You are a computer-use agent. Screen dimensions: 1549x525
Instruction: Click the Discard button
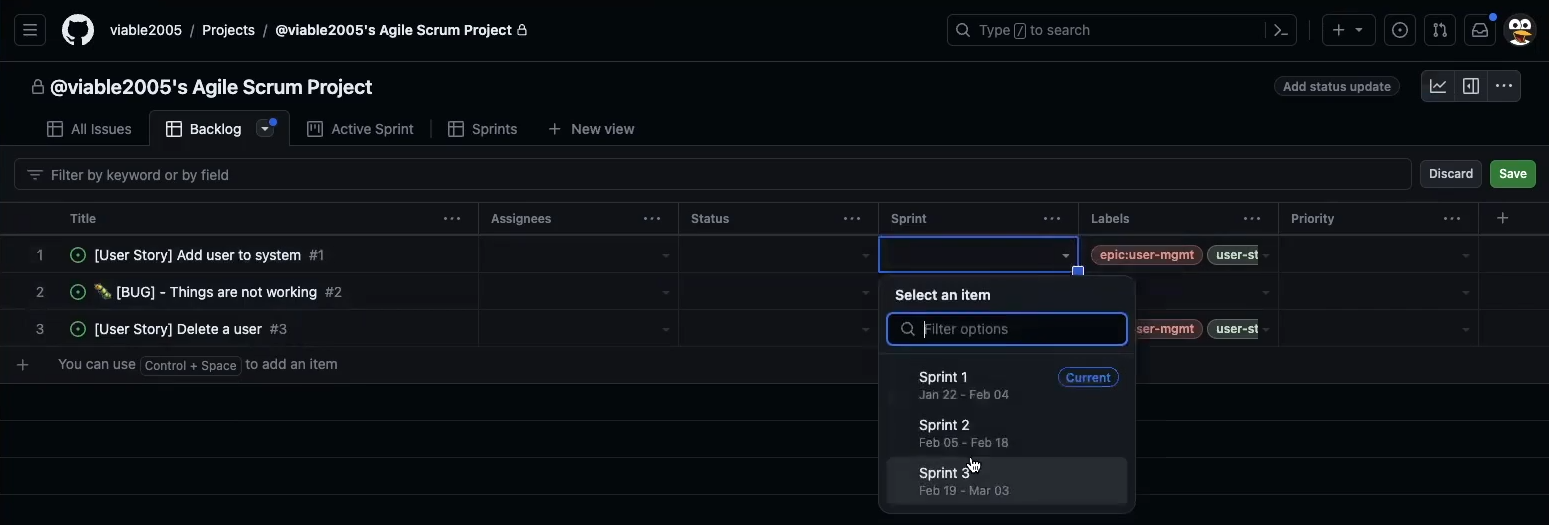click(1450, 174)
